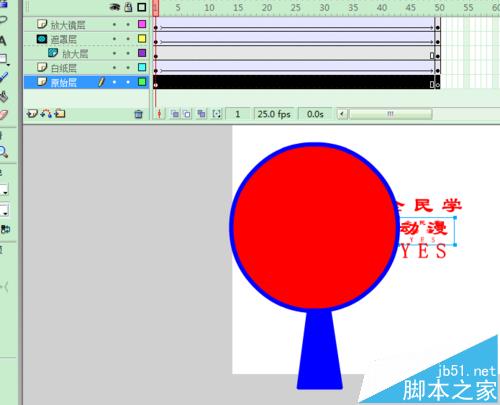Screen dimensions: 500x405
Task: Click green outline swatch of 原始层
Action: [142, 82]
